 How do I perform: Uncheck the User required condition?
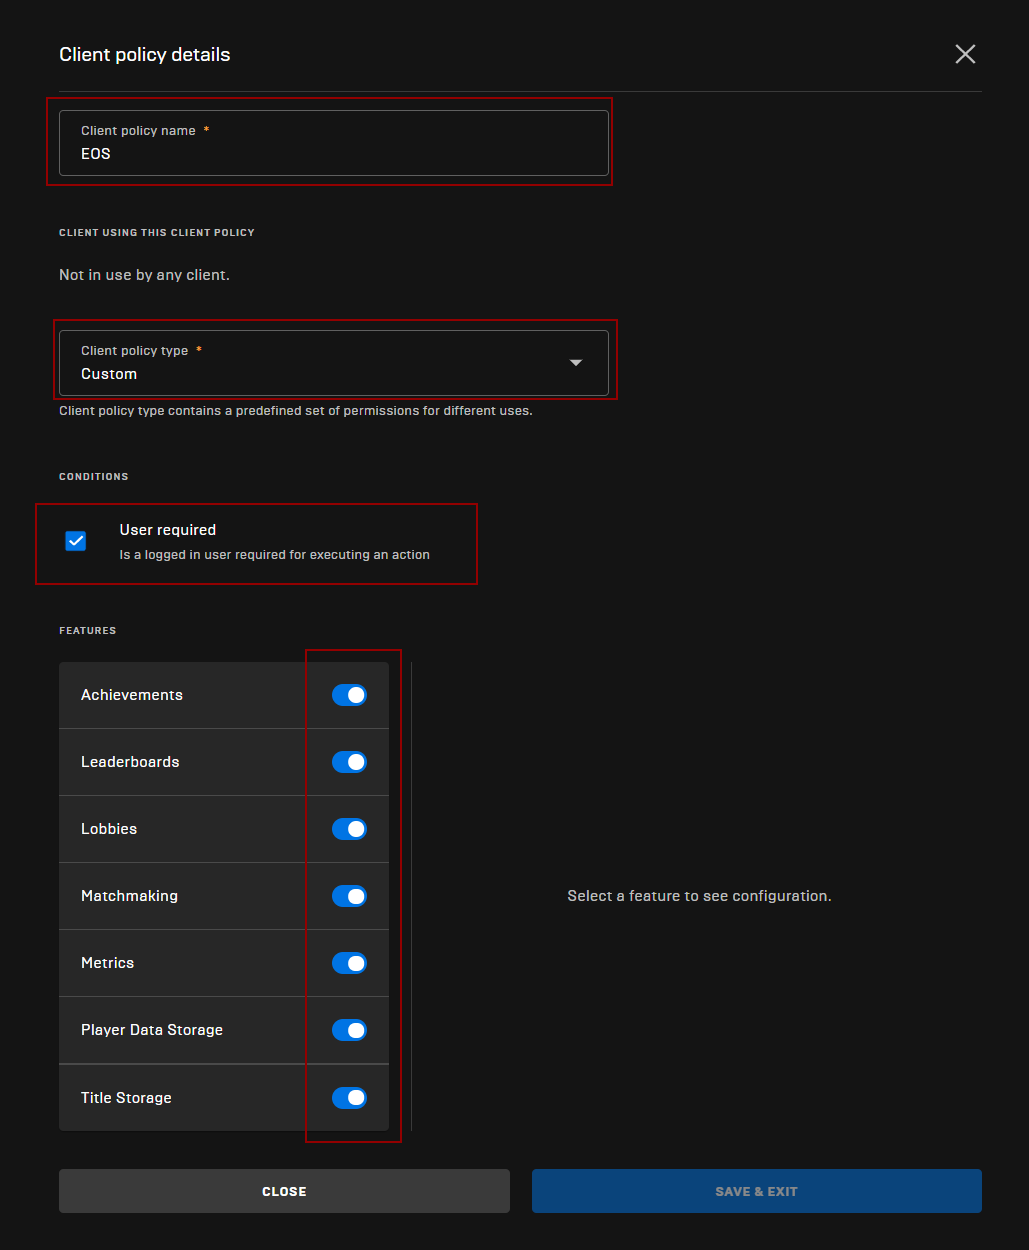click(x=76, y=540)
